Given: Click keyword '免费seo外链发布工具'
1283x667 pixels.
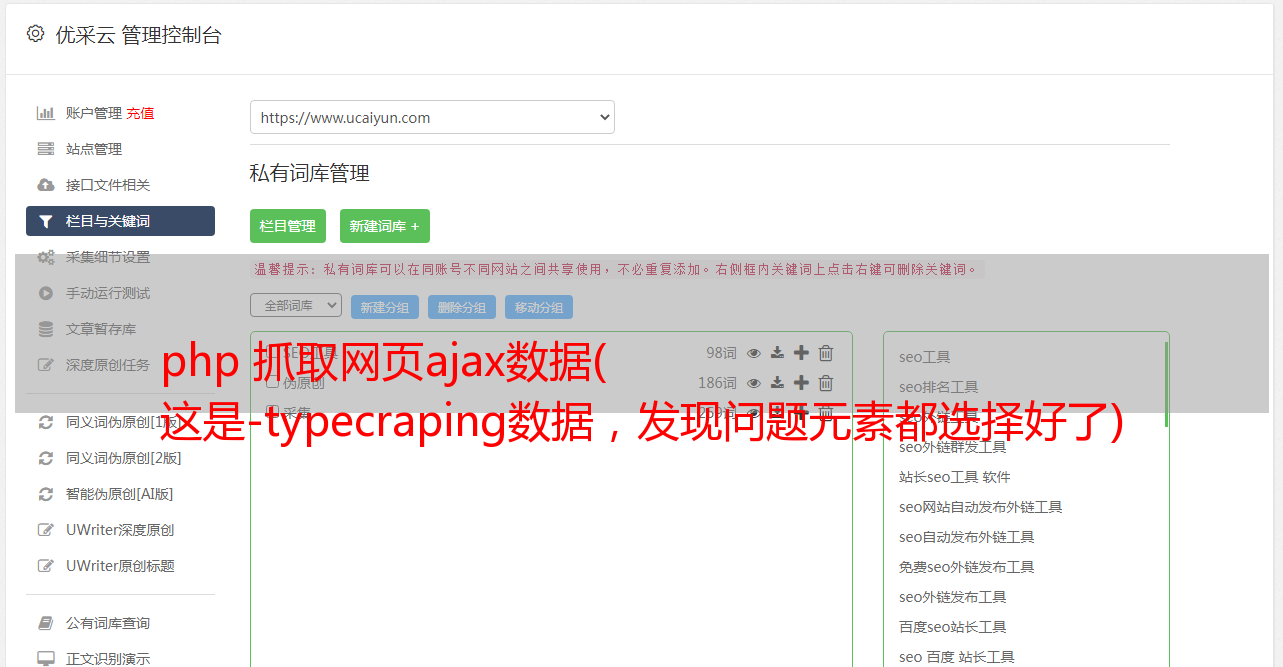Looking at the screenshot, I should [x=967, y=567].
